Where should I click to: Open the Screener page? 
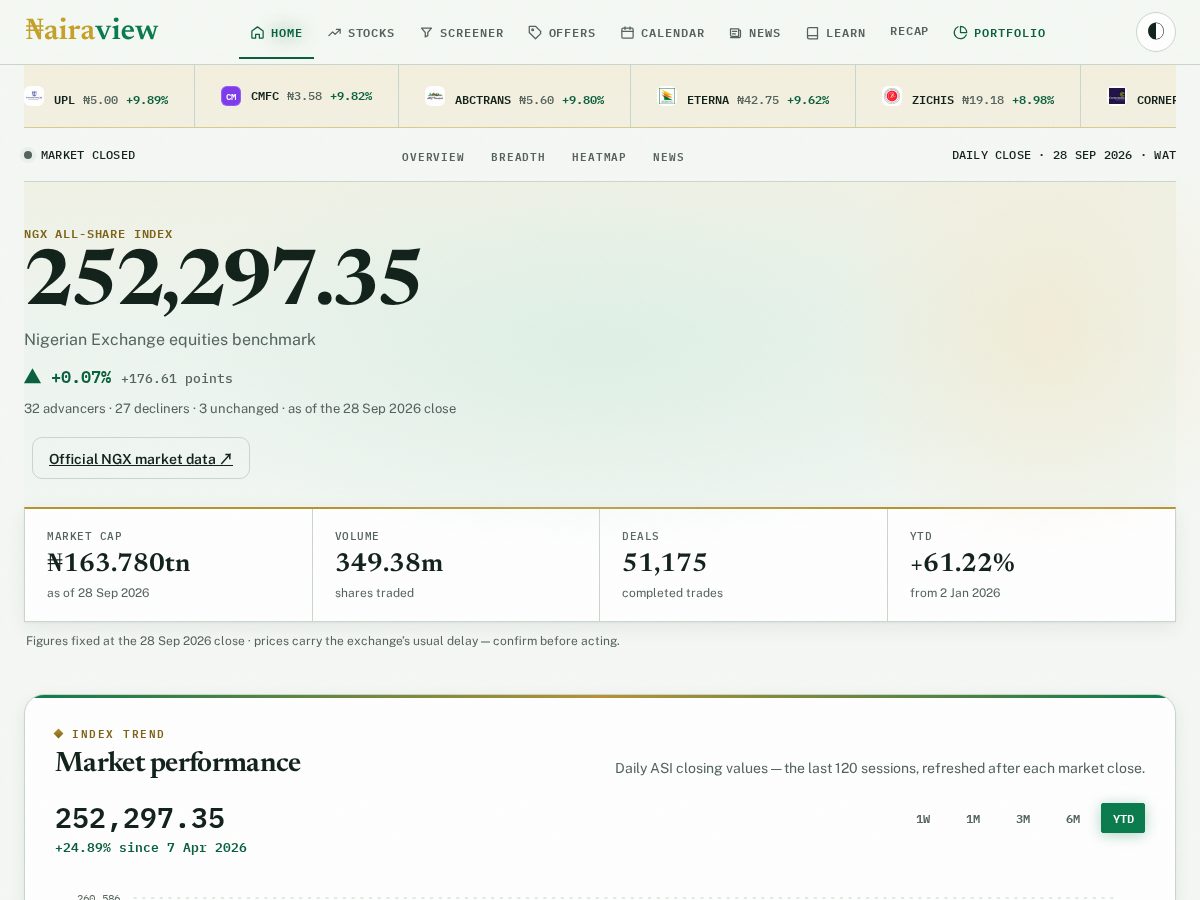[462, 33]
